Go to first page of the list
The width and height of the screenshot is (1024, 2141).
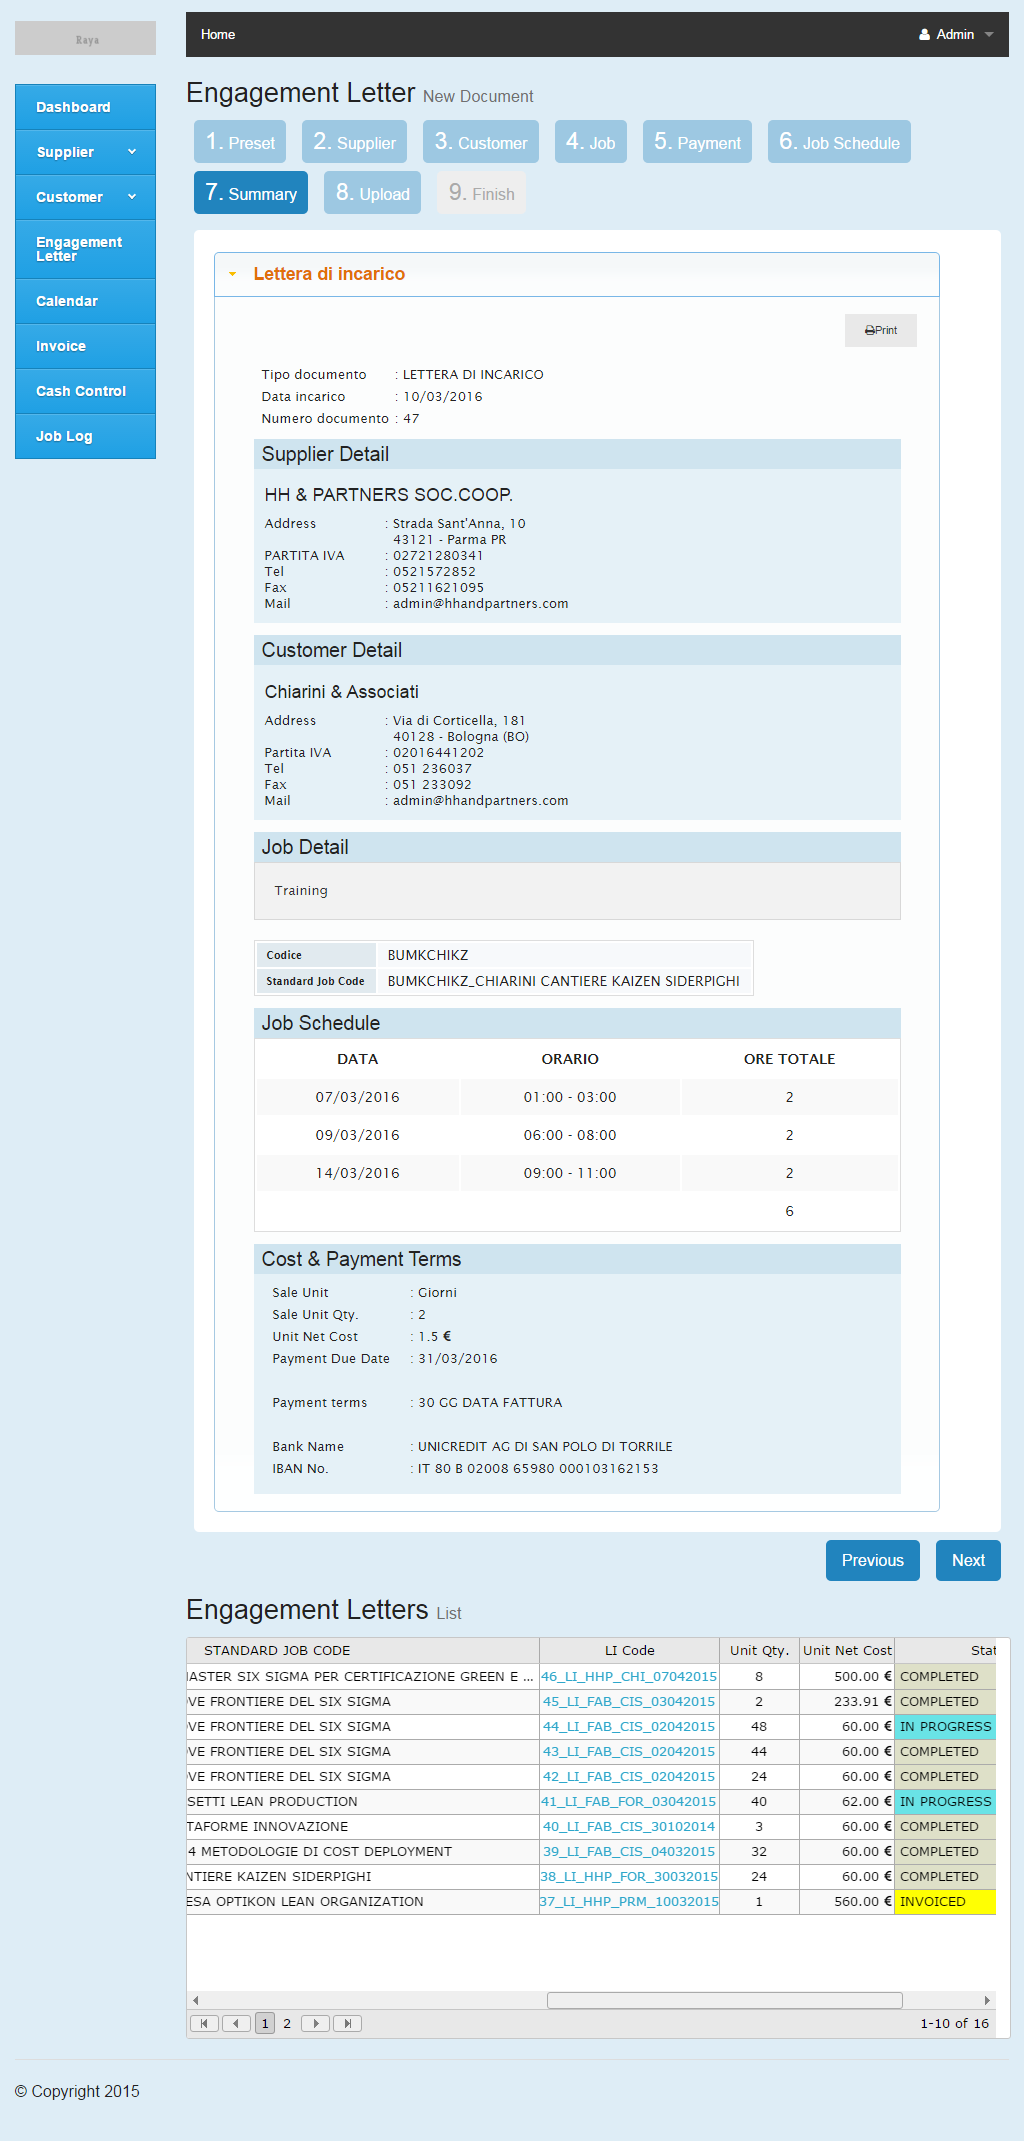click(x=204, y=2023)
